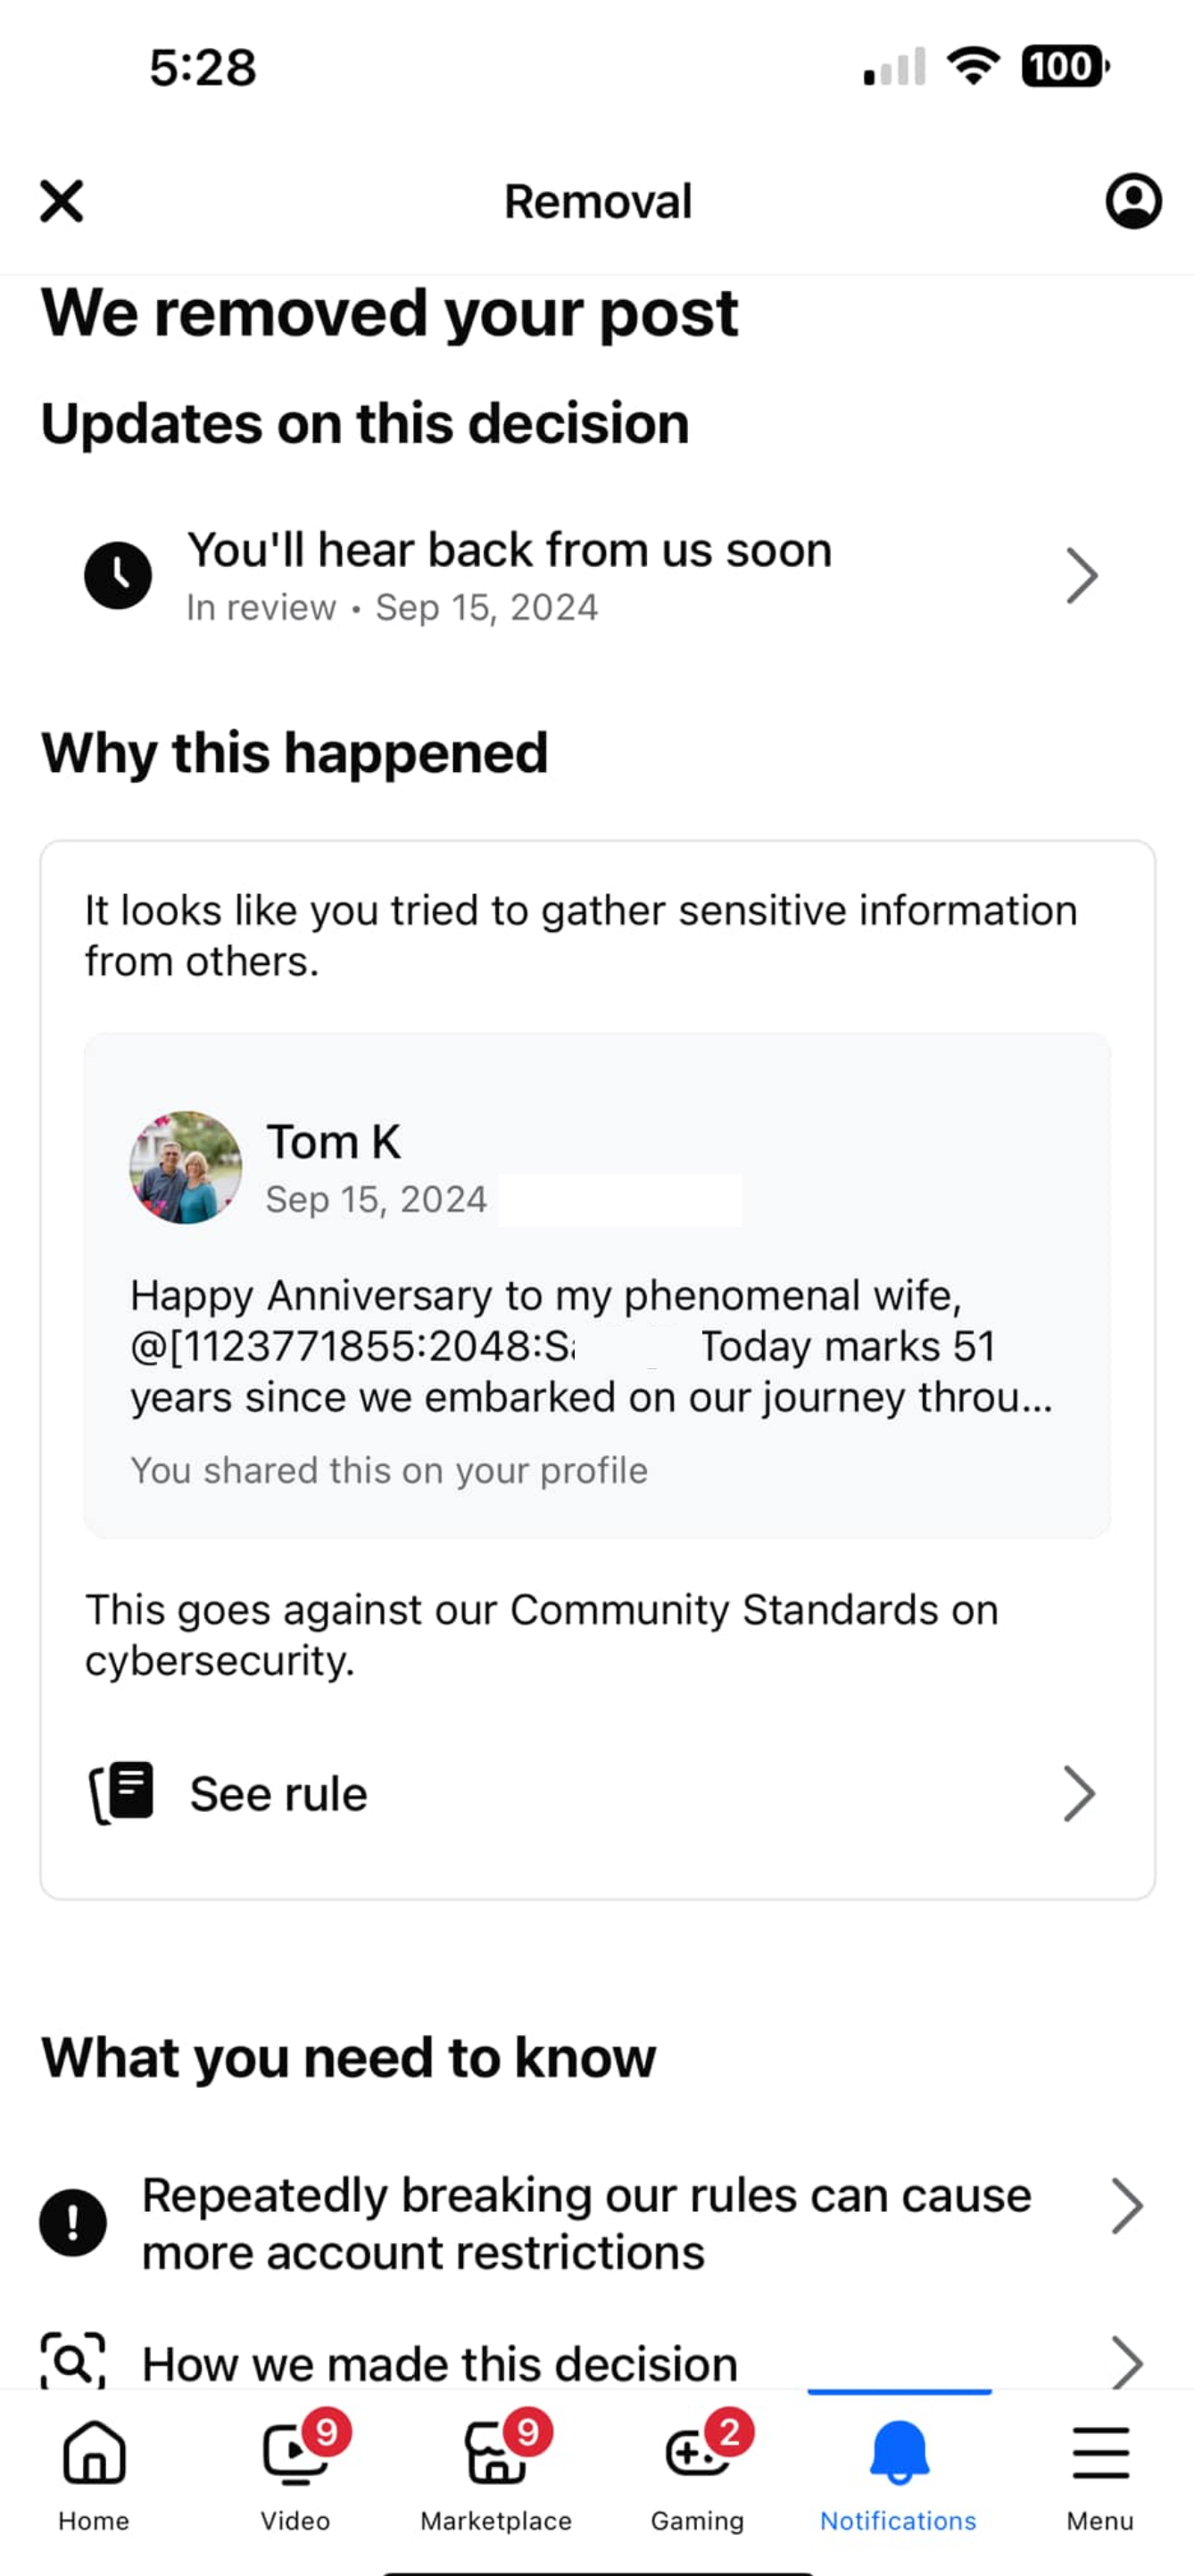
Task: Expand the account restrictions chevron
Action: (1127, 2206)
